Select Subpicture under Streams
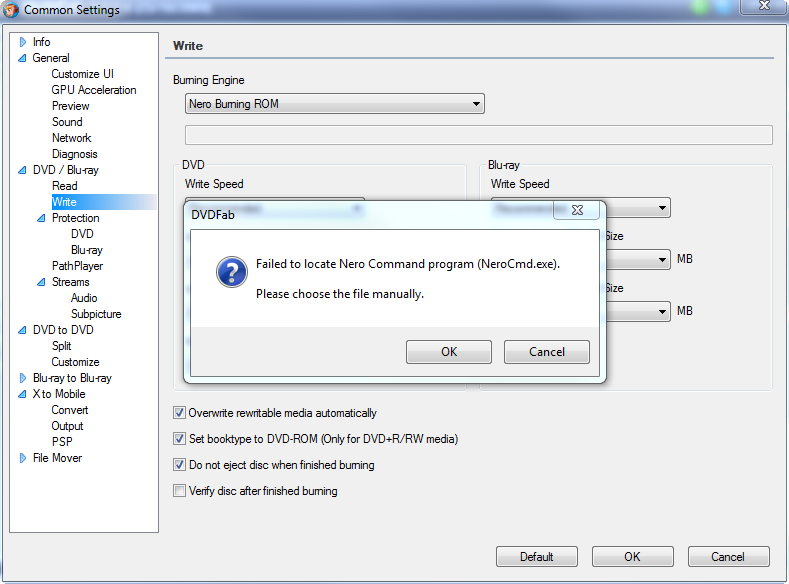 (96, 314)
